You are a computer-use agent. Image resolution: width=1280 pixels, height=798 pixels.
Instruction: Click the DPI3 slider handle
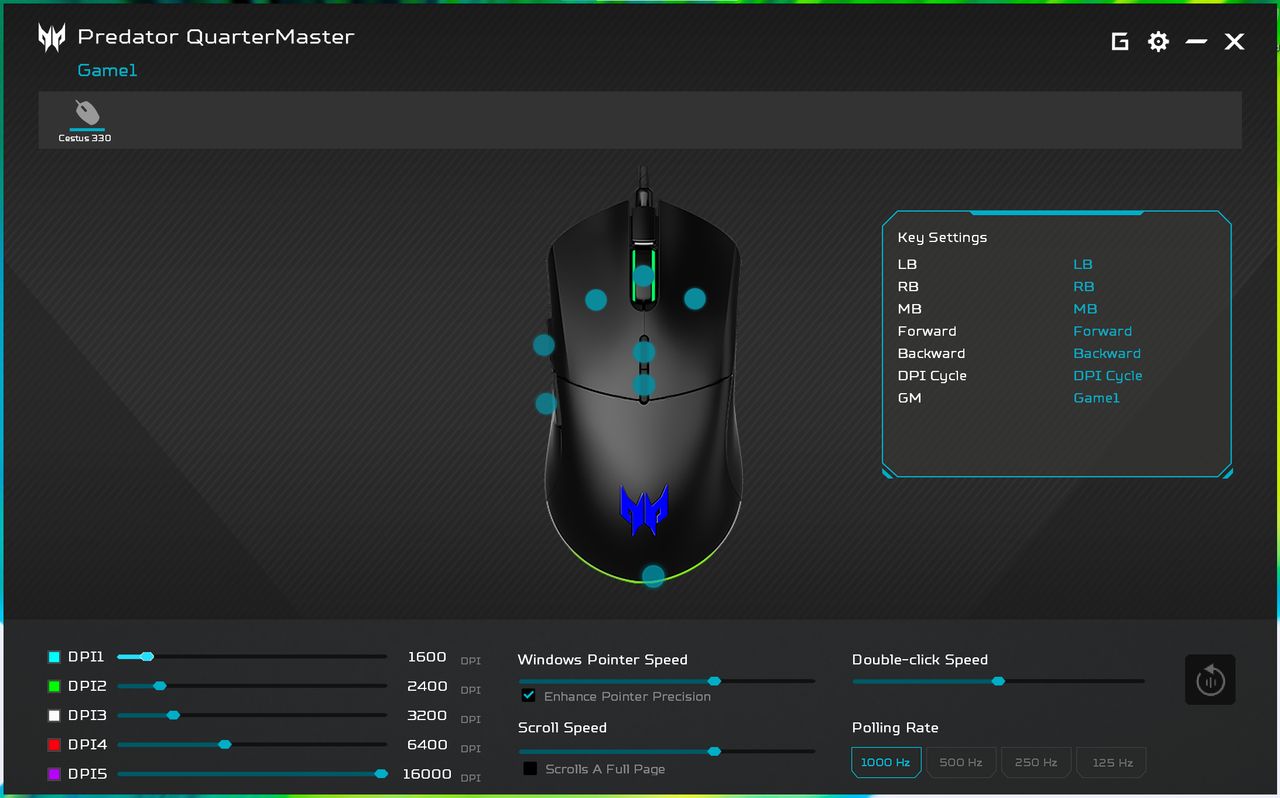tap(173, 715)
